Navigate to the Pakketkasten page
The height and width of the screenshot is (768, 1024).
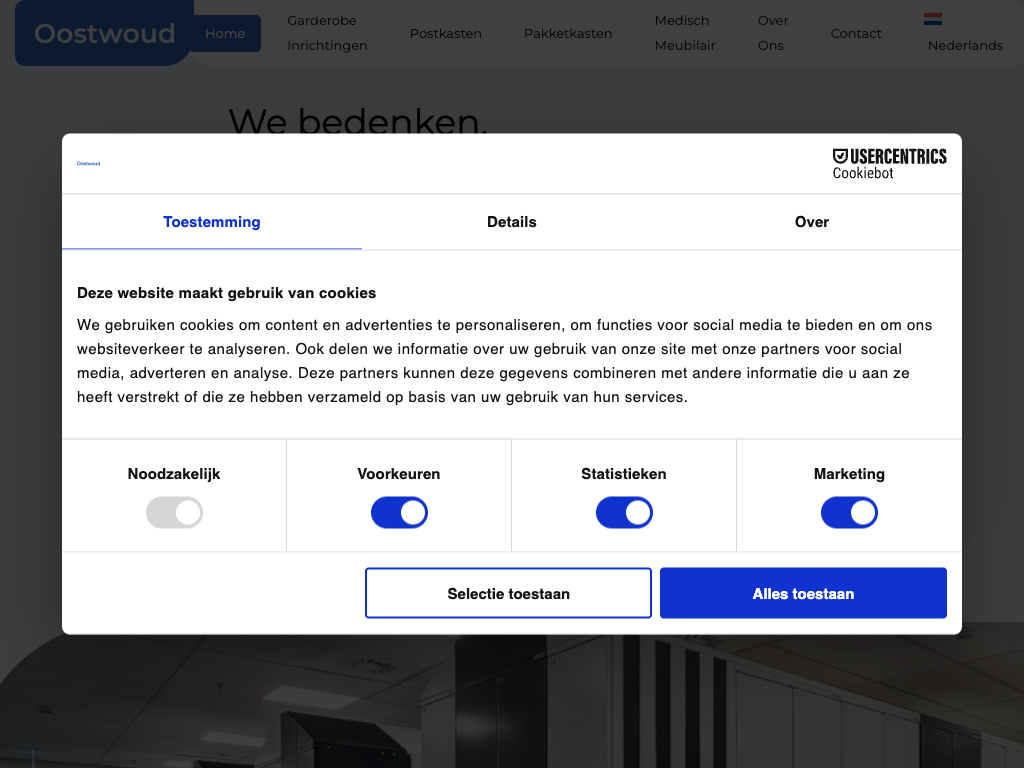tap(568, 33)
